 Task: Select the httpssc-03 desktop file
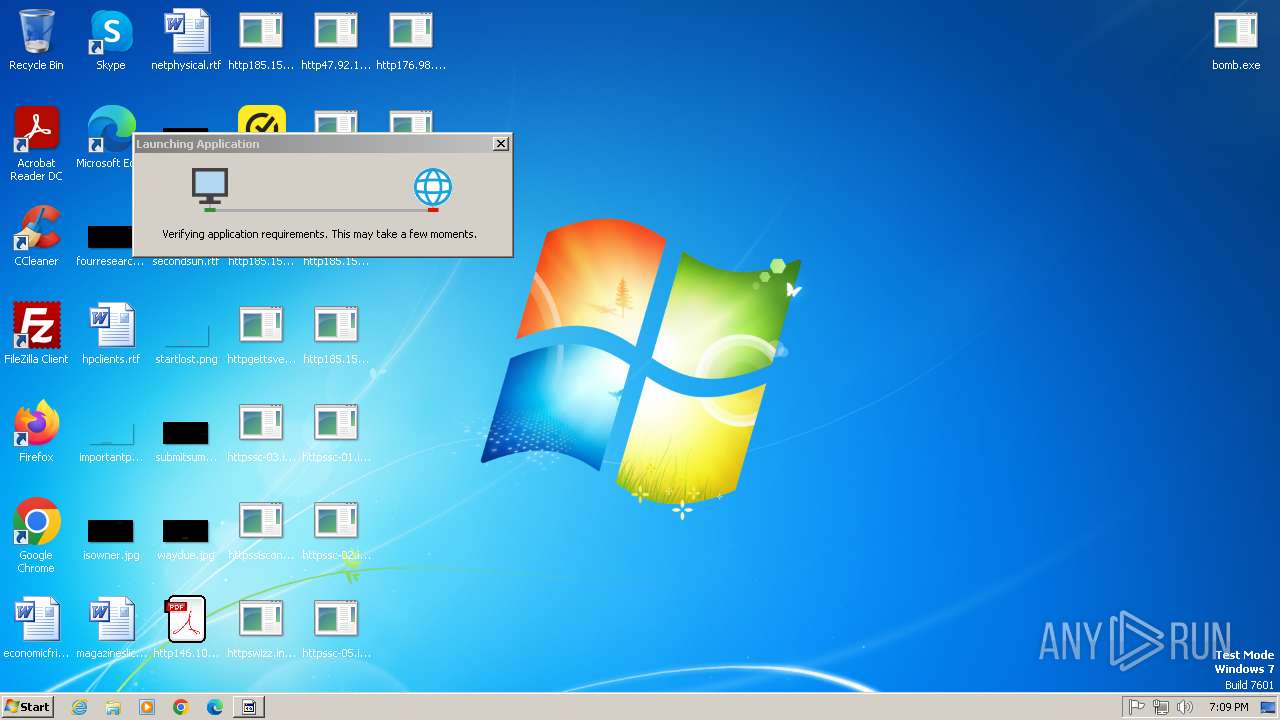(x=261, y=432)
